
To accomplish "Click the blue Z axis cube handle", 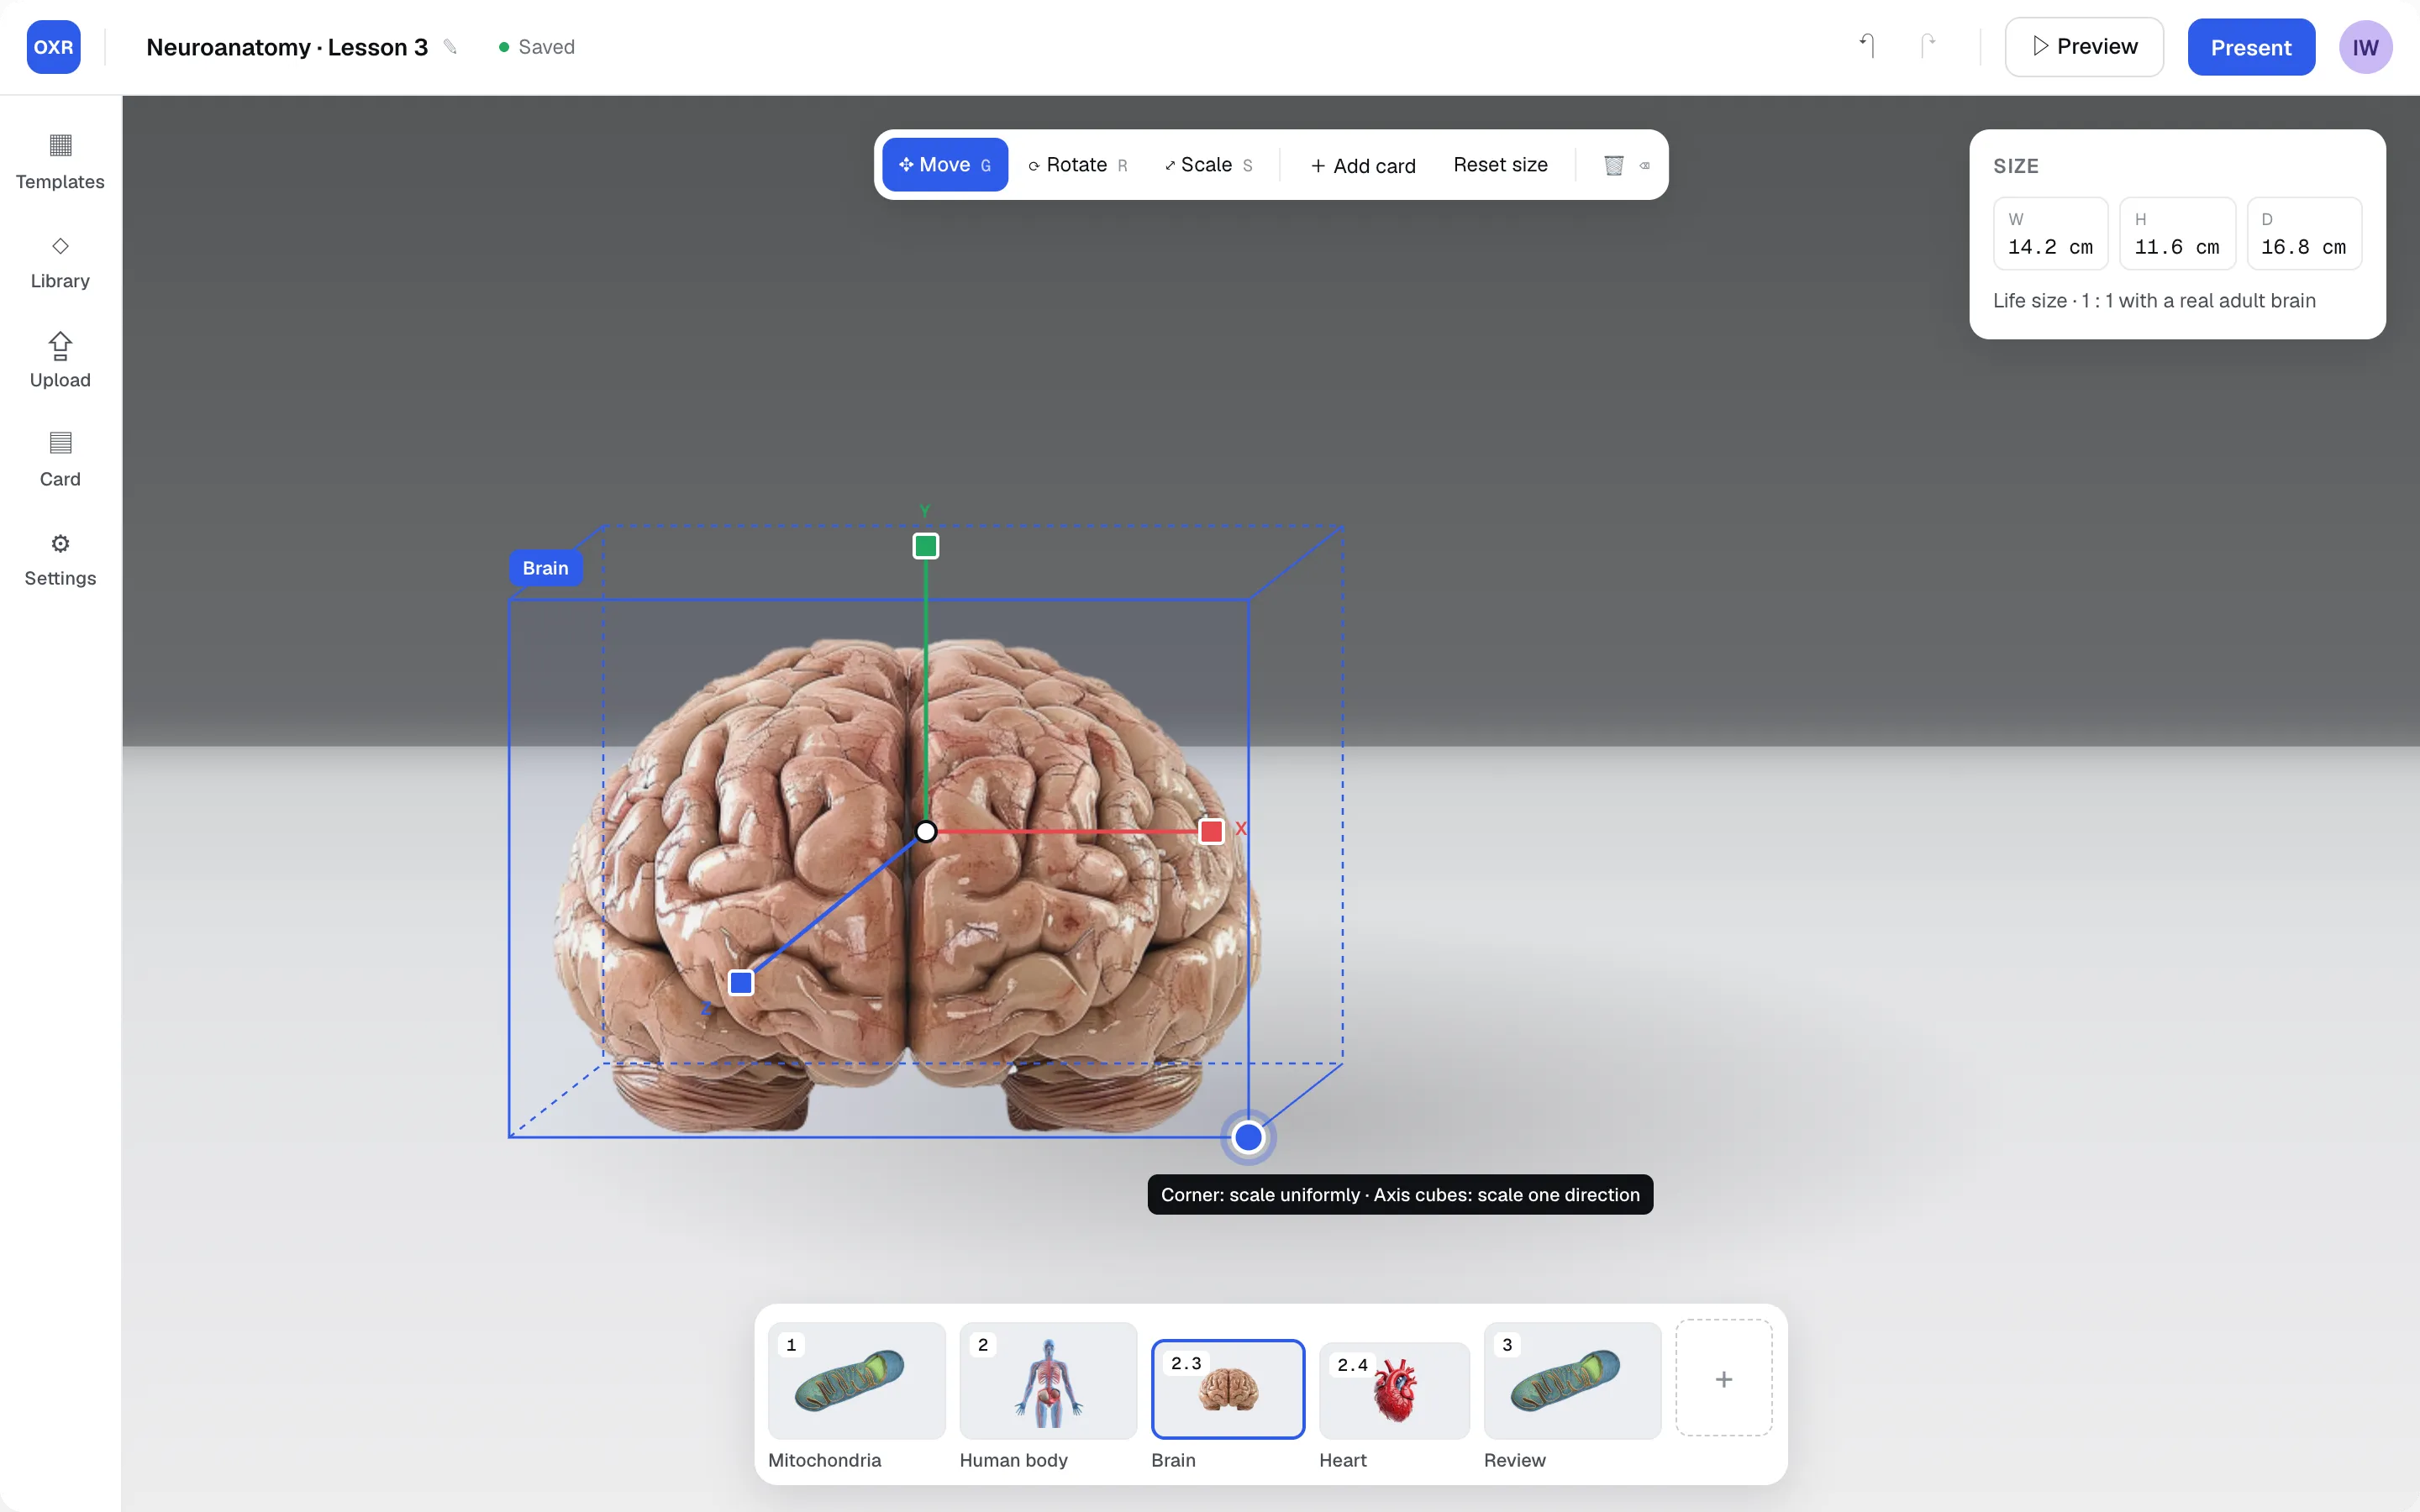I will click(741, 983).
